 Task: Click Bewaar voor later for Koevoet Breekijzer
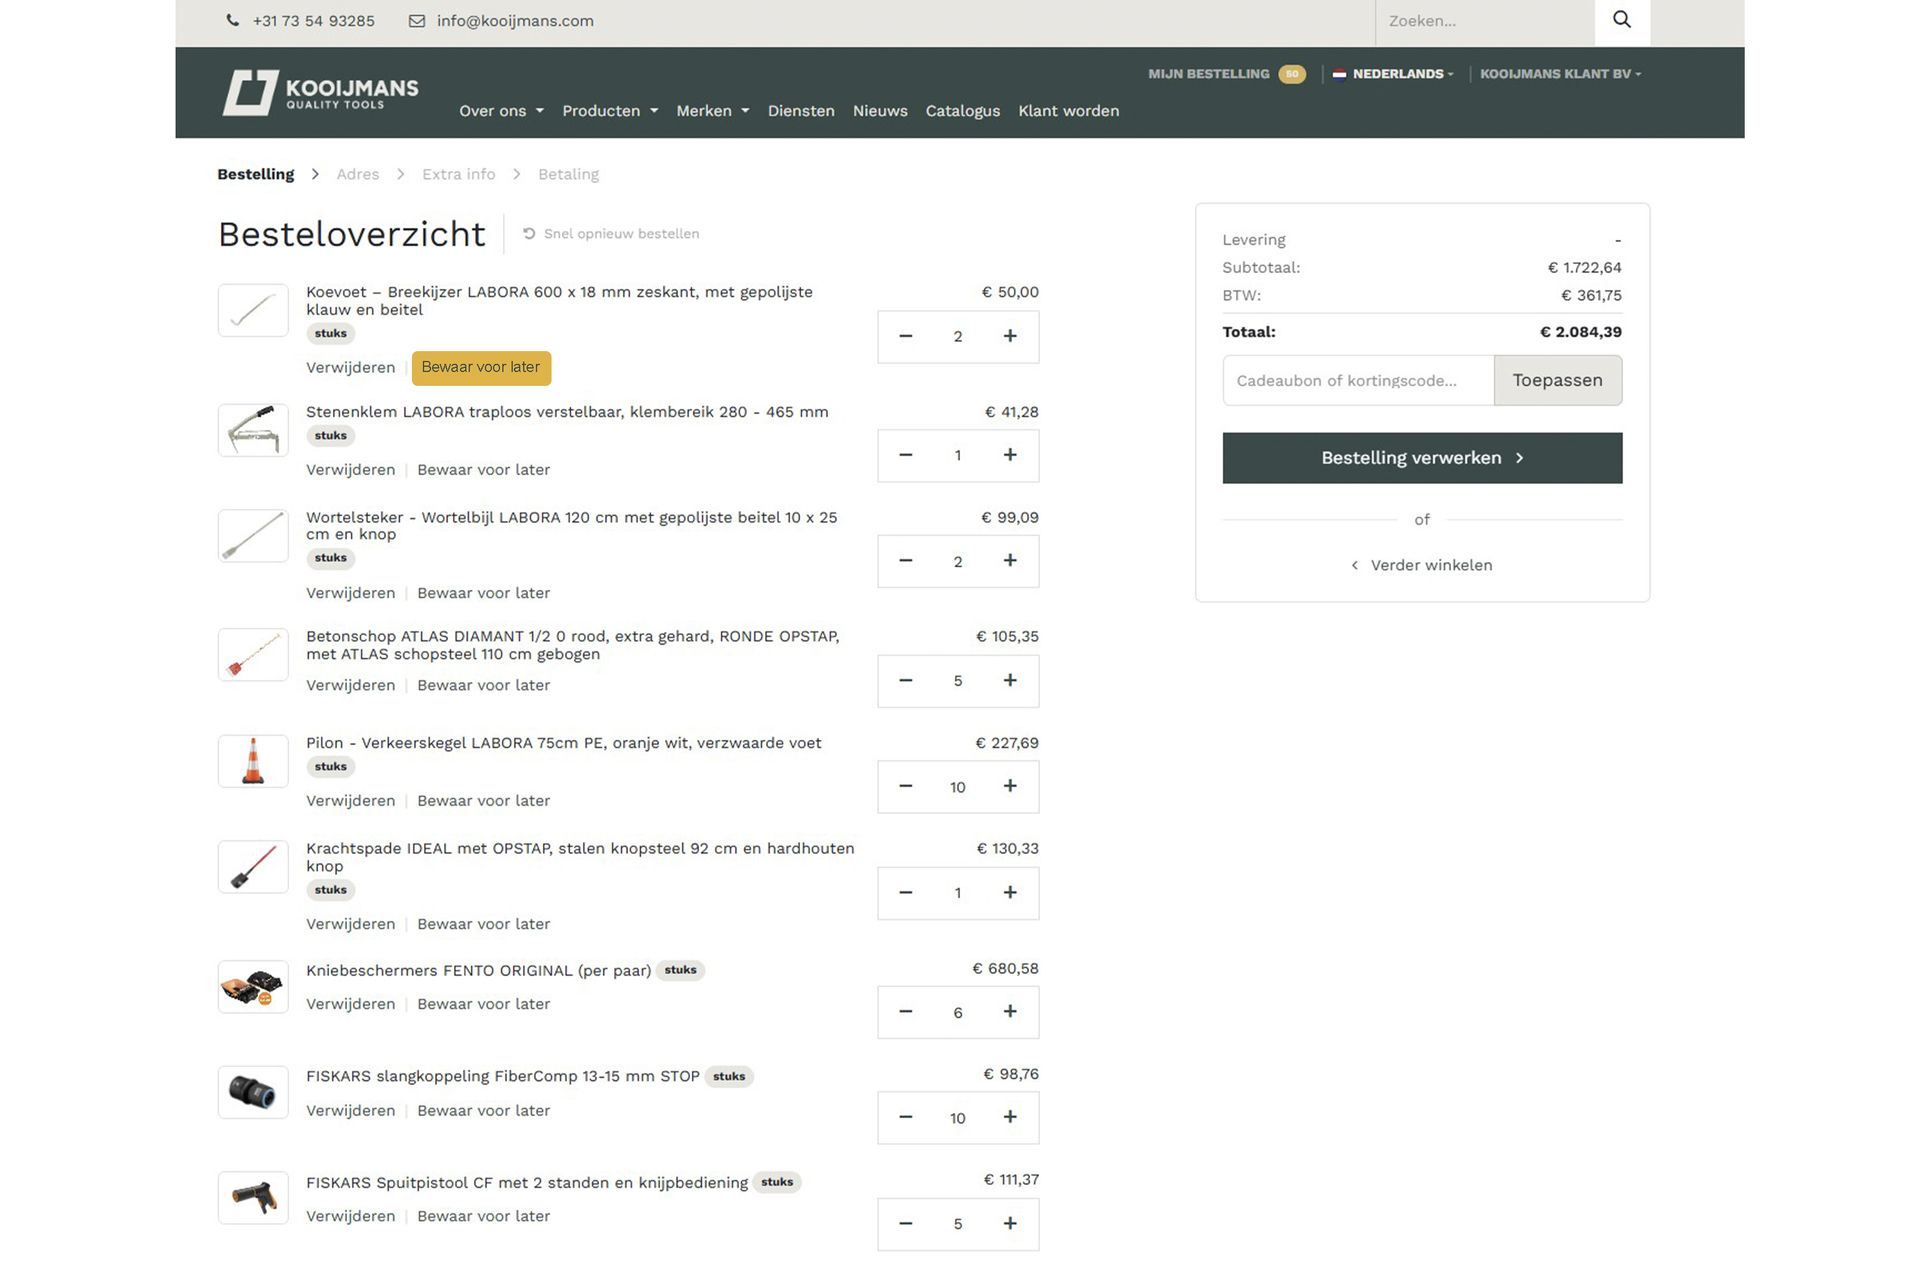click(x=481, y=367)
